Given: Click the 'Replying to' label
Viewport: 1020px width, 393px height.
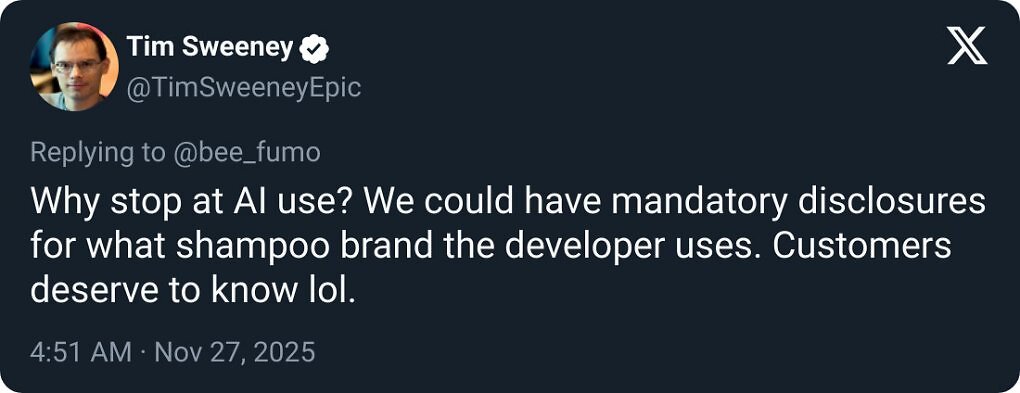Looking at the screenshot, I should pos(98,154).
